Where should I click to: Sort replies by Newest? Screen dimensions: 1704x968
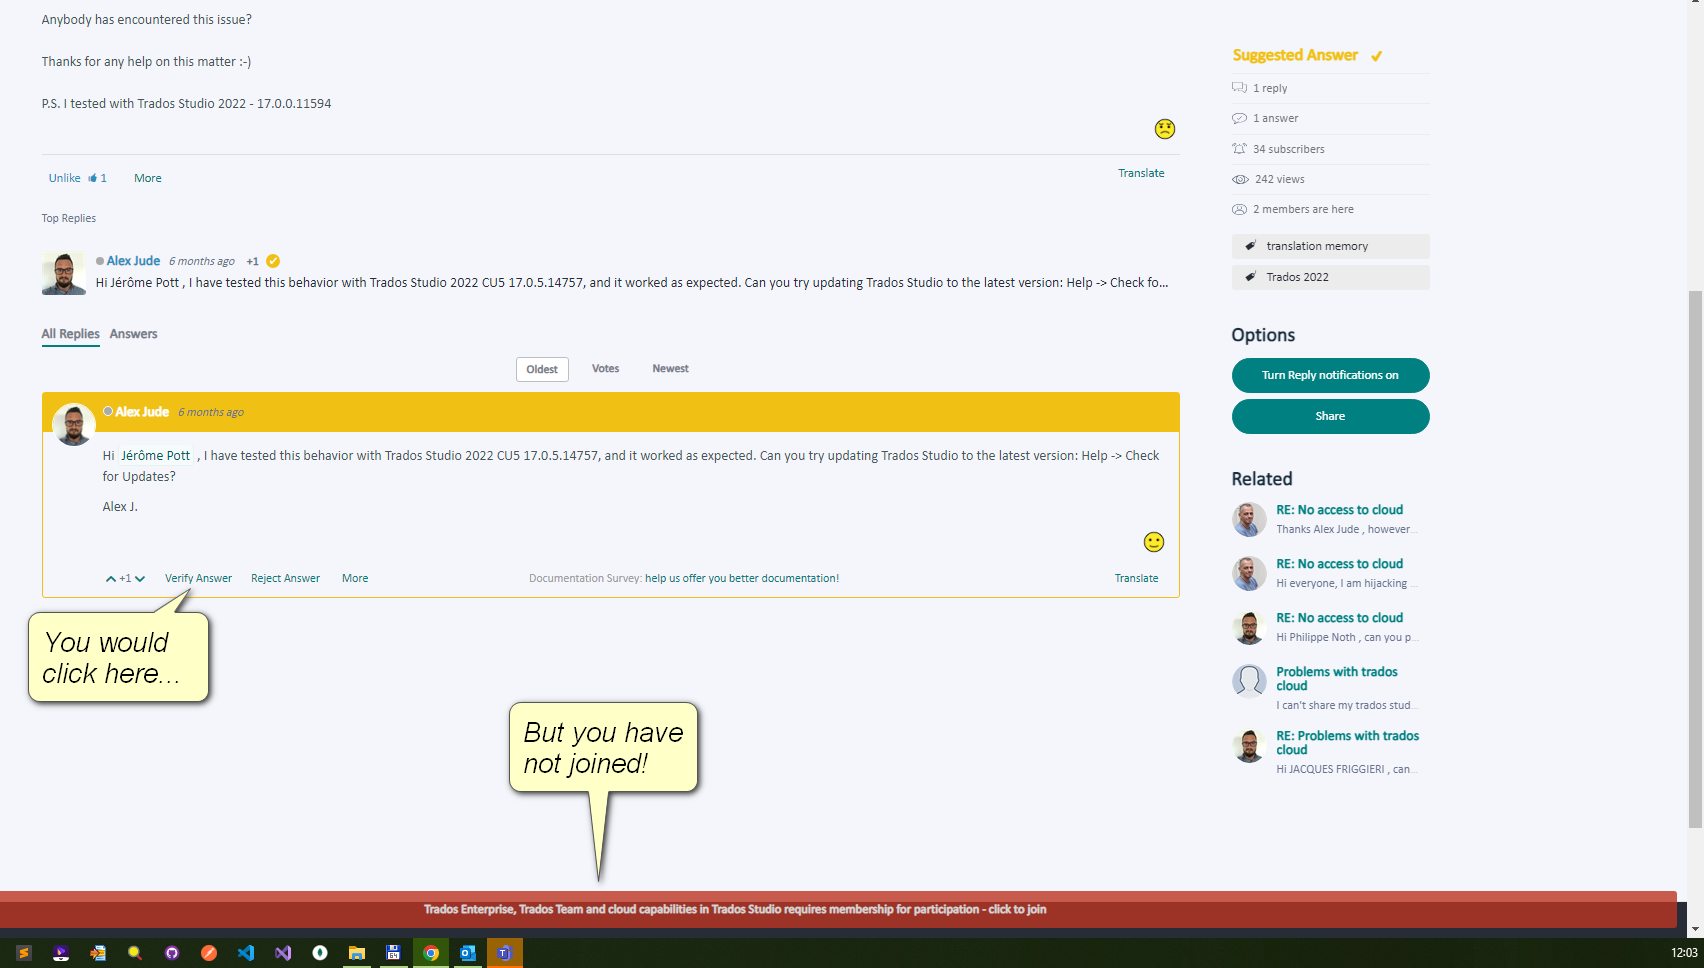[x=670, y=369]
